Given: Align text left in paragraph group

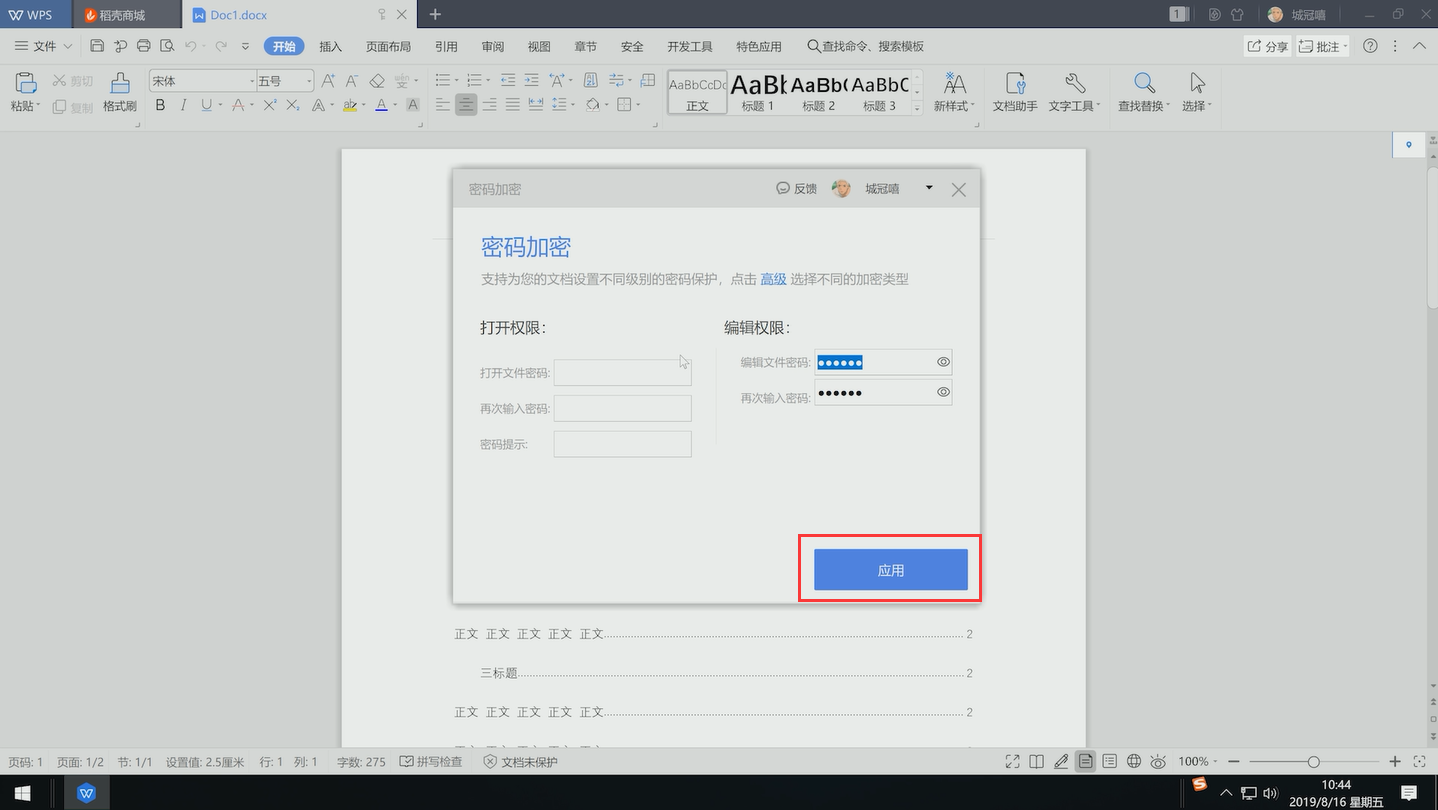Looking at the screenshot, I should click(x=443, y=105).
